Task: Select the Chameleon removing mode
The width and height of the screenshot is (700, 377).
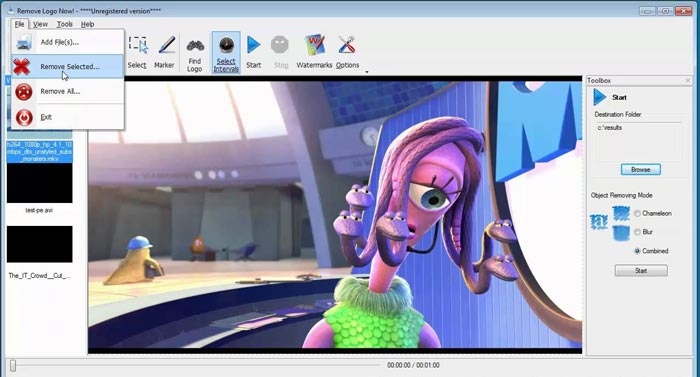Action: tap(638, 214)
